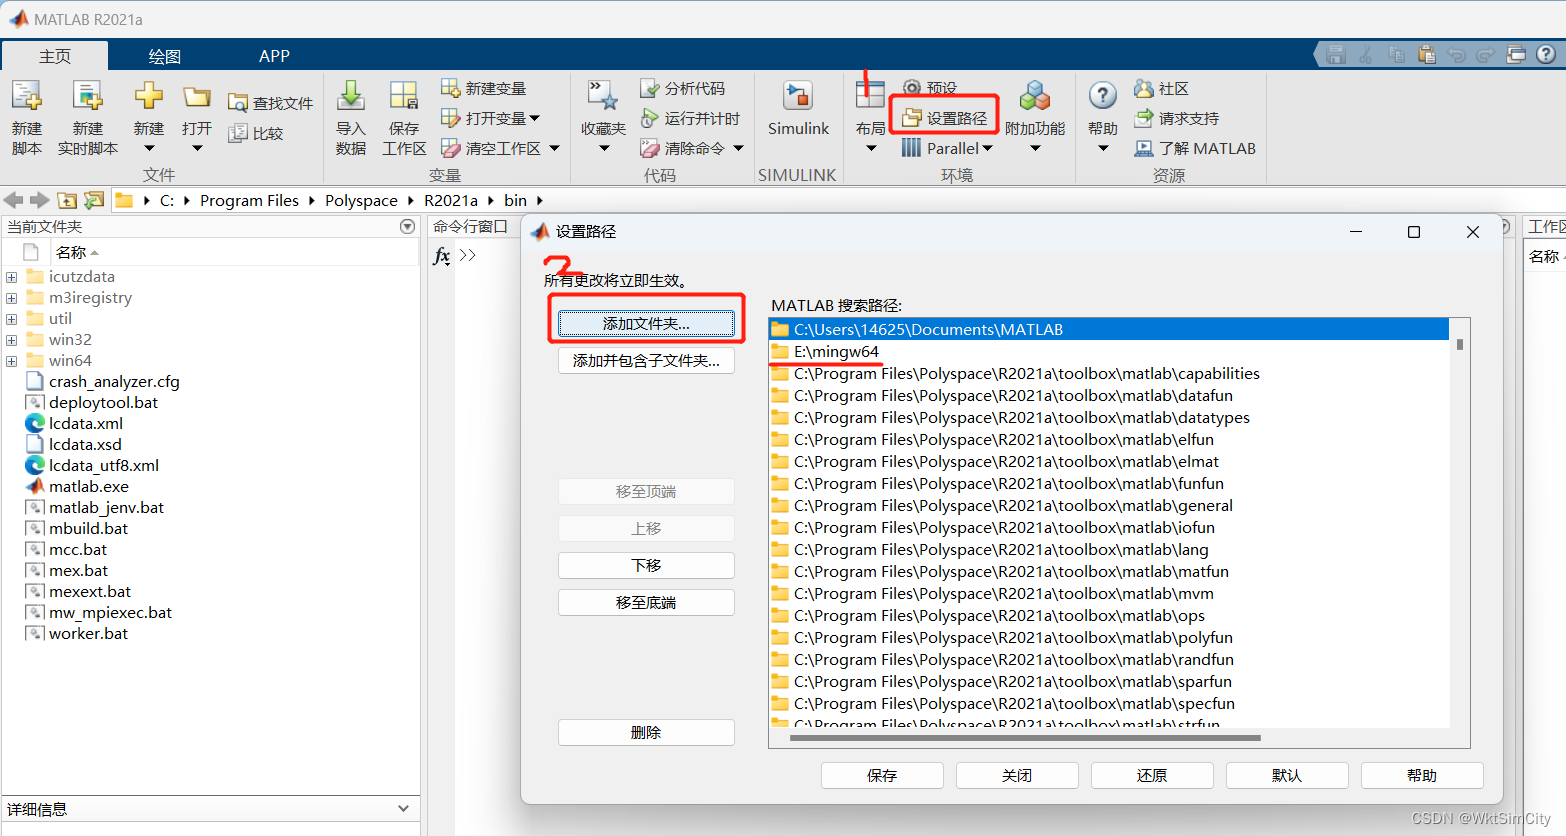1566x836 pixels.
Task: Click the Add-Ons (附加功能) icon
Action: (1035, 96)
